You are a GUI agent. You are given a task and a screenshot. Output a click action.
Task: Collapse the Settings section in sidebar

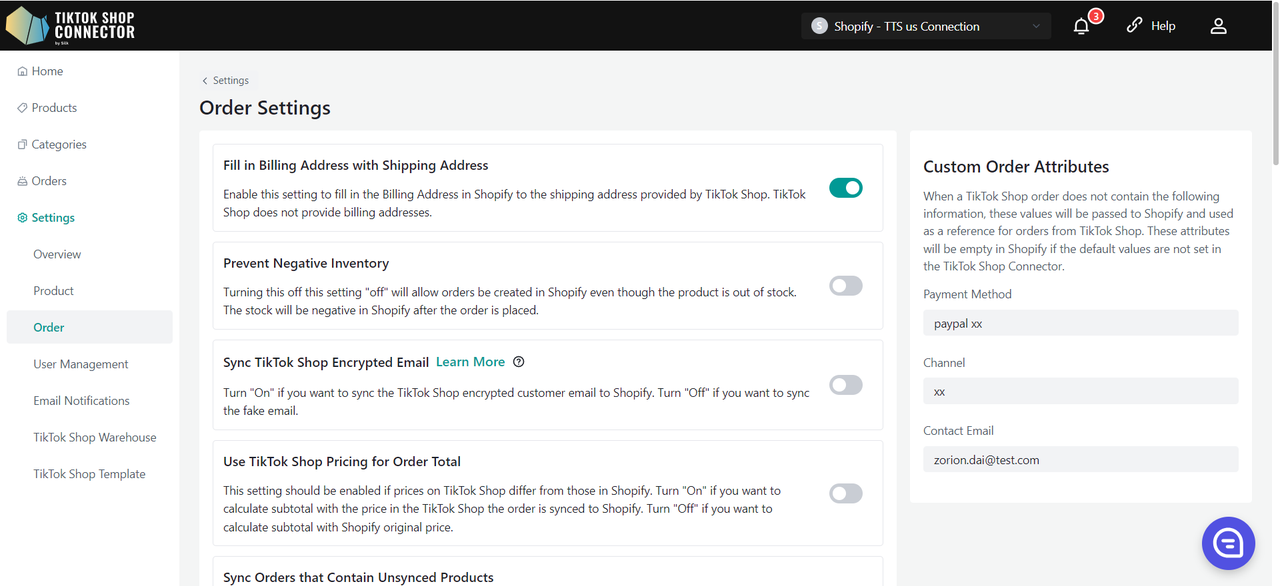[x=53, y=218]
